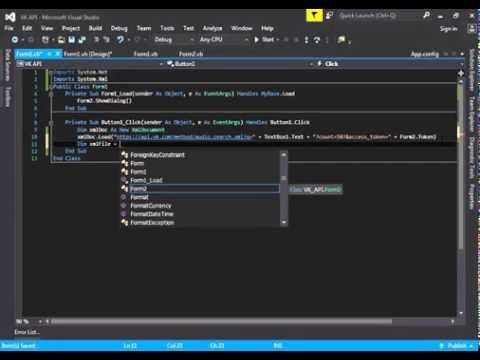Open the View menu
Screen dimensions: 480x360
(x=47, y=28)
